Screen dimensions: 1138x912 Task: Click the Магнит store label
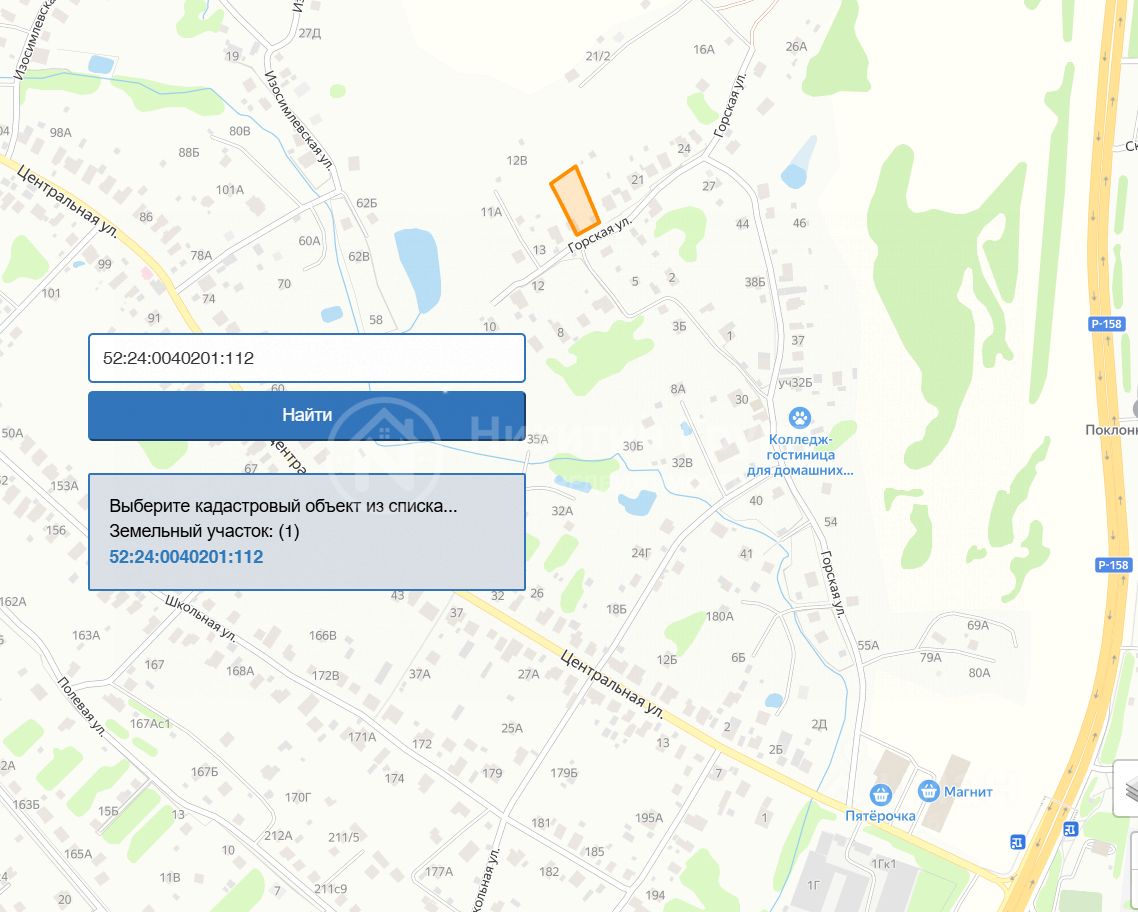click(968, 792)
